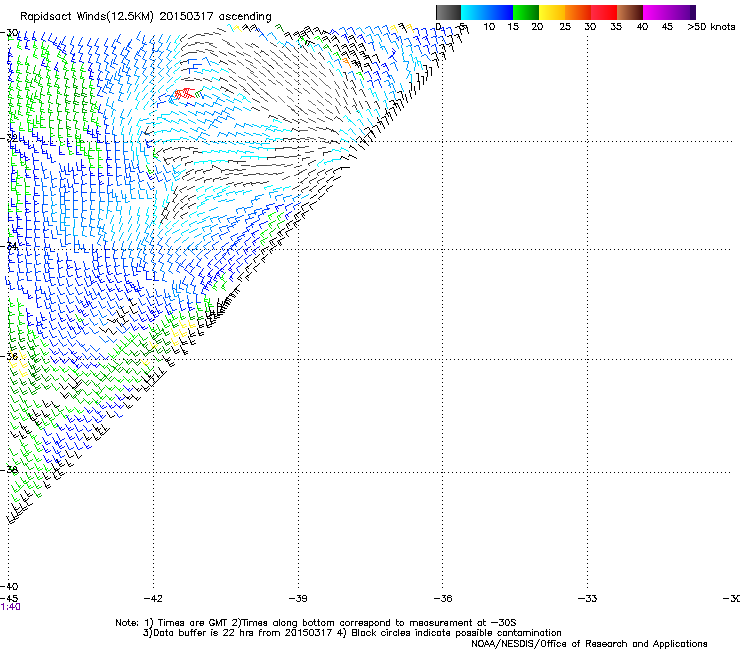
Task: Click the '15' legend scale label
Action: [x=513, y=27]
